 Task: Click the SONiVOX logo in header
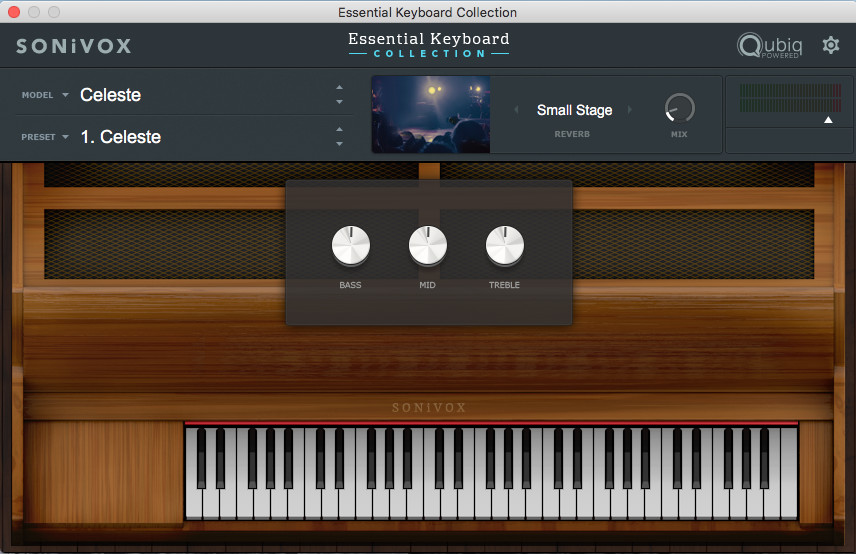[74, 46]
